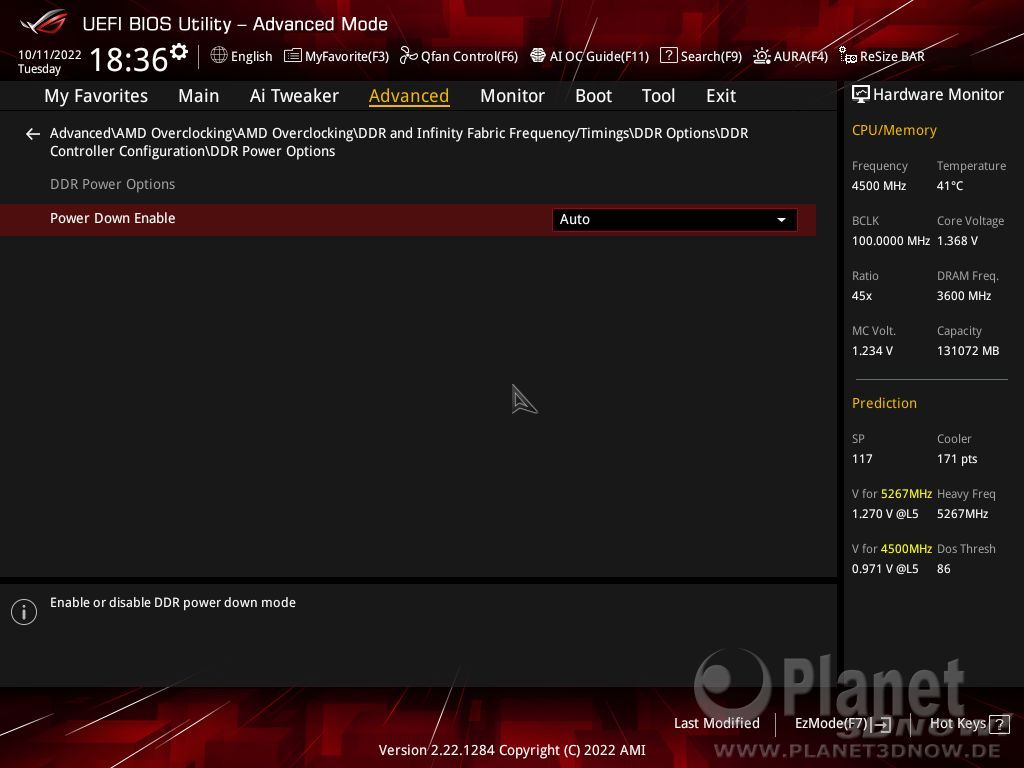Open the Main tab
This screenshot has width=1024, height=768.
[x=199, y=96]
